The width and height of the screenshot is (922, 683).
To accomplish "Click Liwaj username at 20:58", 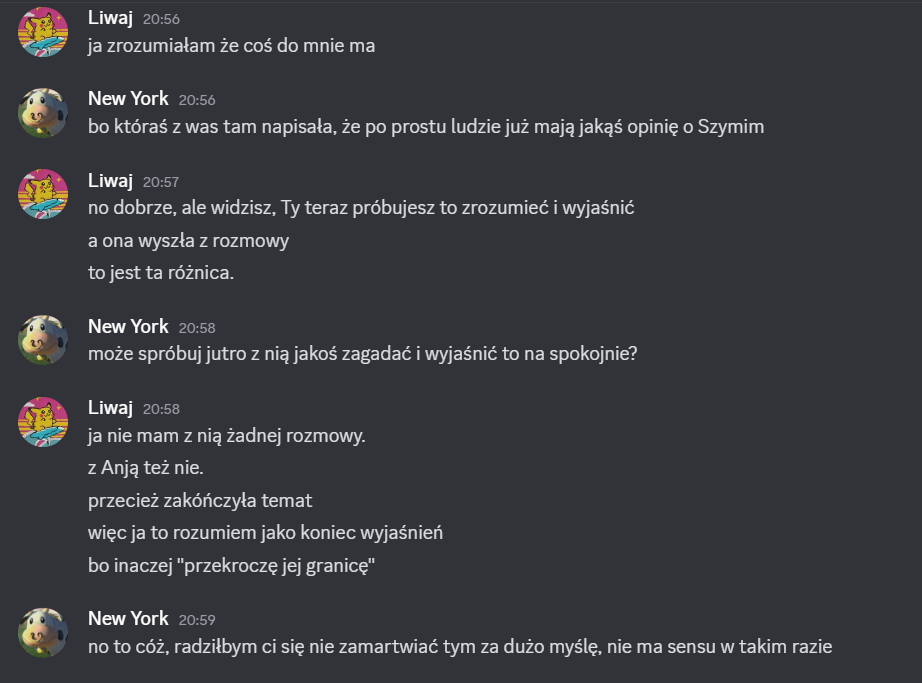I will coord(111,407).
